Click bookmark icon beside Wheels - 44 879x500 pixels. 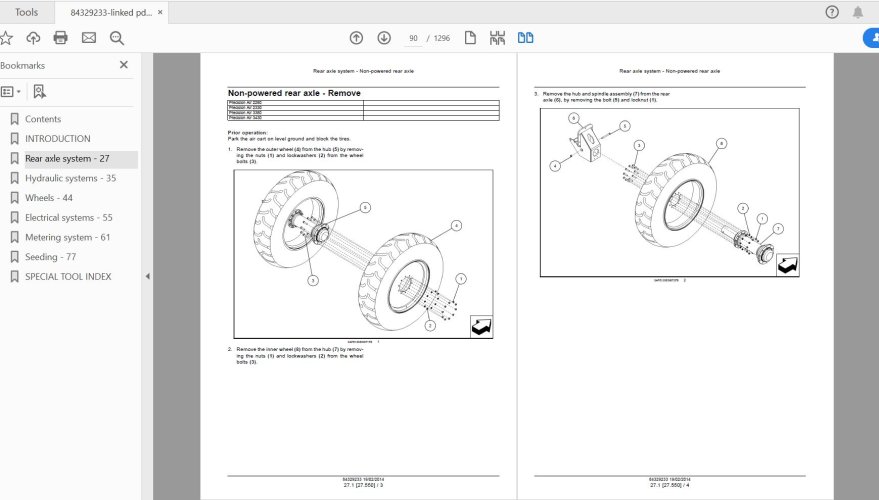15,198
